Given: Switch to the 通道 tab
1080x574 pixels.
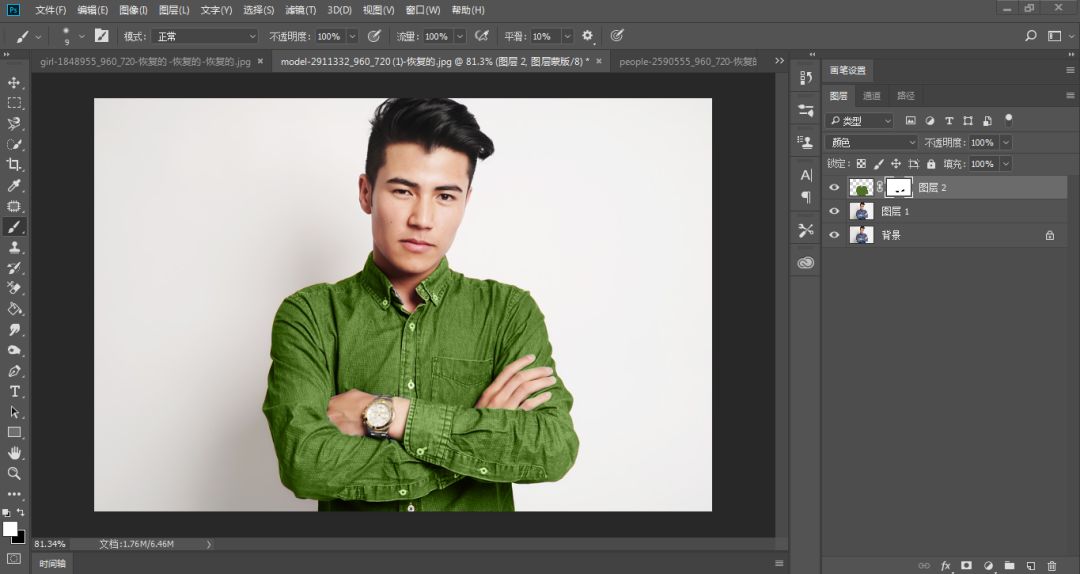Looking at the screenshot, I should coord(872,96).
